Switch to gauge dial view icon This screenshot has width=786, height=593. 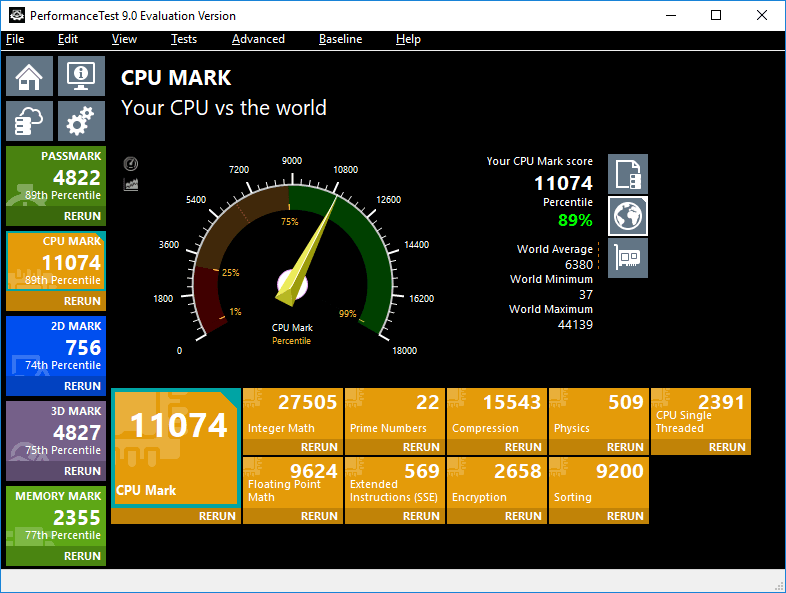(131, 164)
